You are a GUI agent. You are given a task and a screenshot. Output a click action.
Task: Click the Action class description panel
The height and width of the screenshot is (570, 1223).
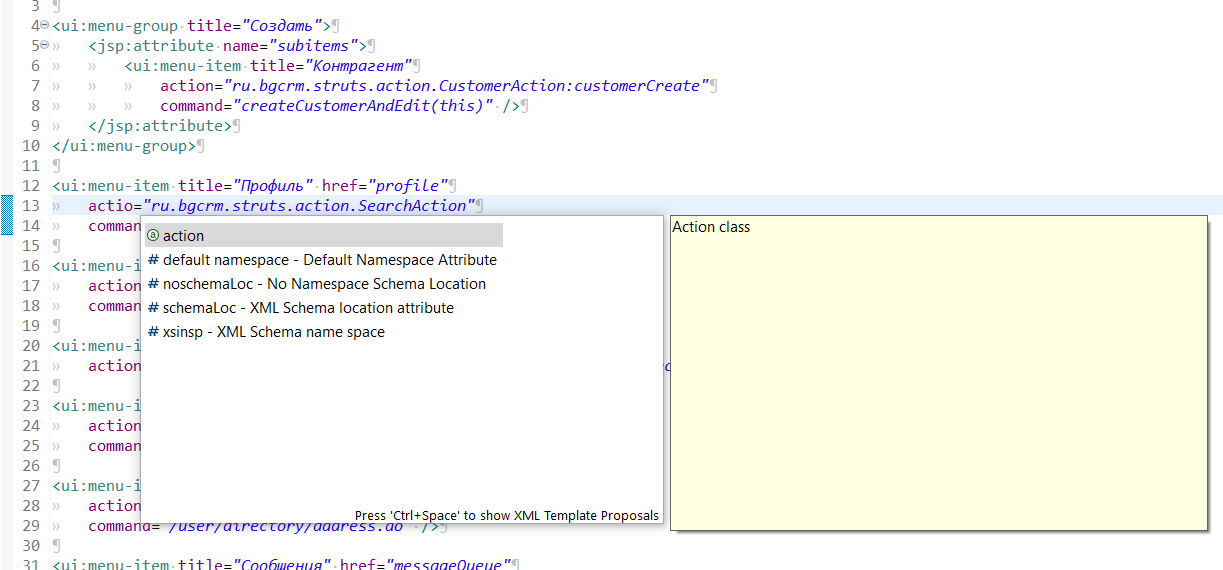click(938, 370)
